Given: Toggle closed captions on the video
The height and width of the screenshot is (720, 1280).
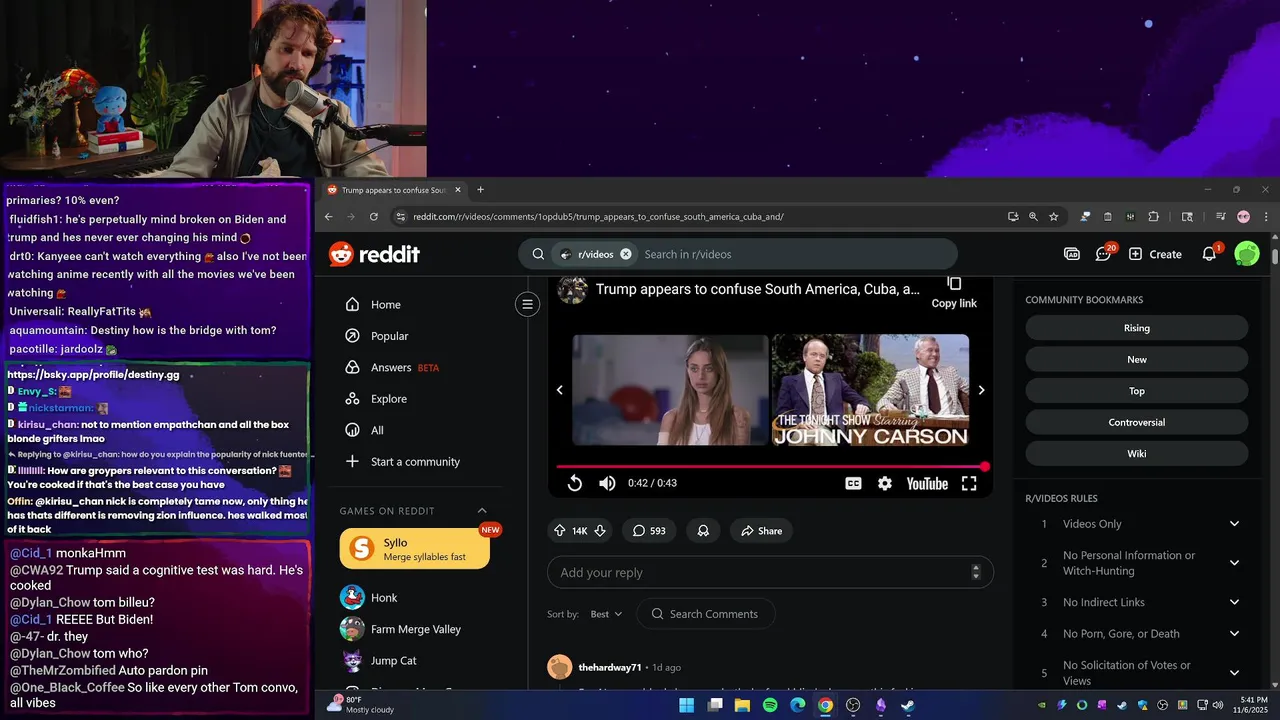Looking at the screenshot, I should click(x=853, y=483).
